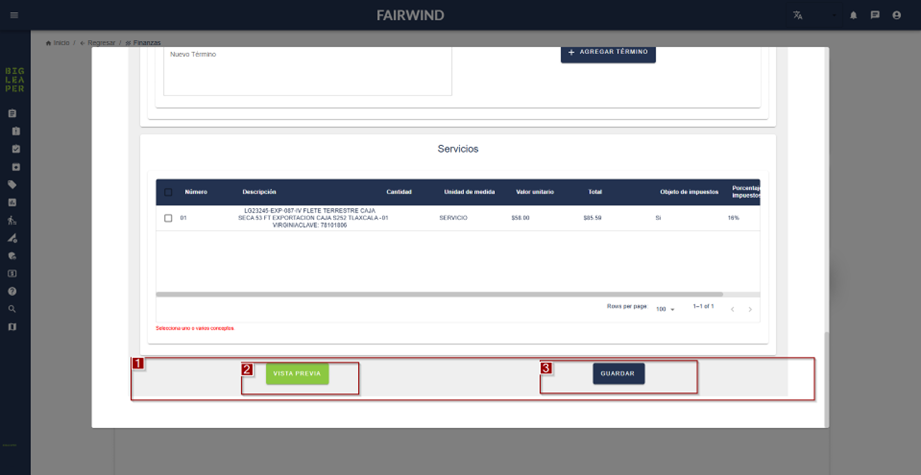Open the notifications bell
The height and width of the screenshot is (475, 921).
point(853,15)
